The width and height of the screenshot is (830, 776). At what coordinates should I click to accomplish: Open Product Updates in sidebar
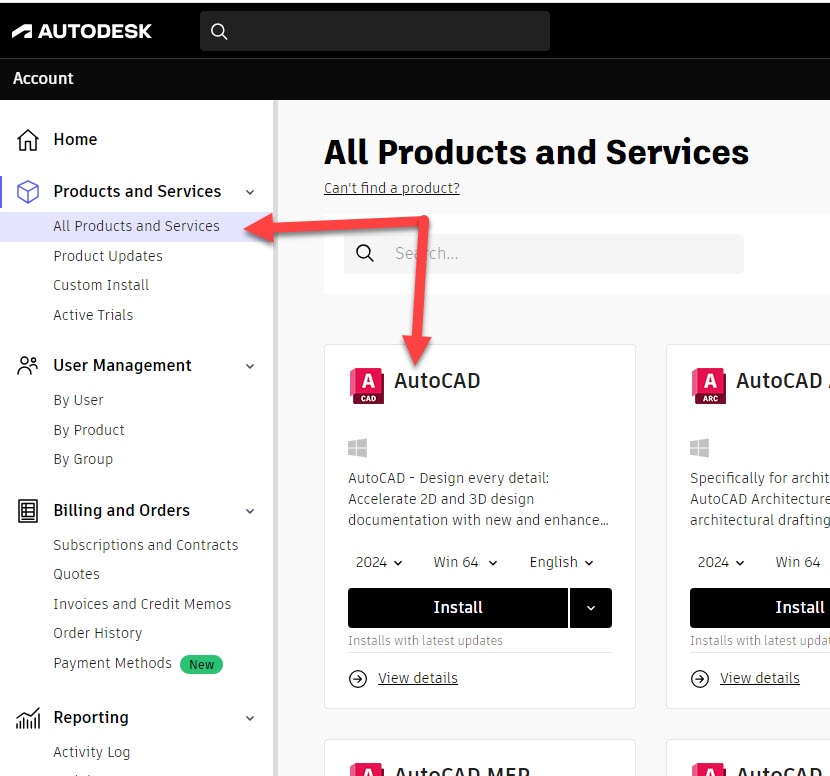click(x=107, y=256)
